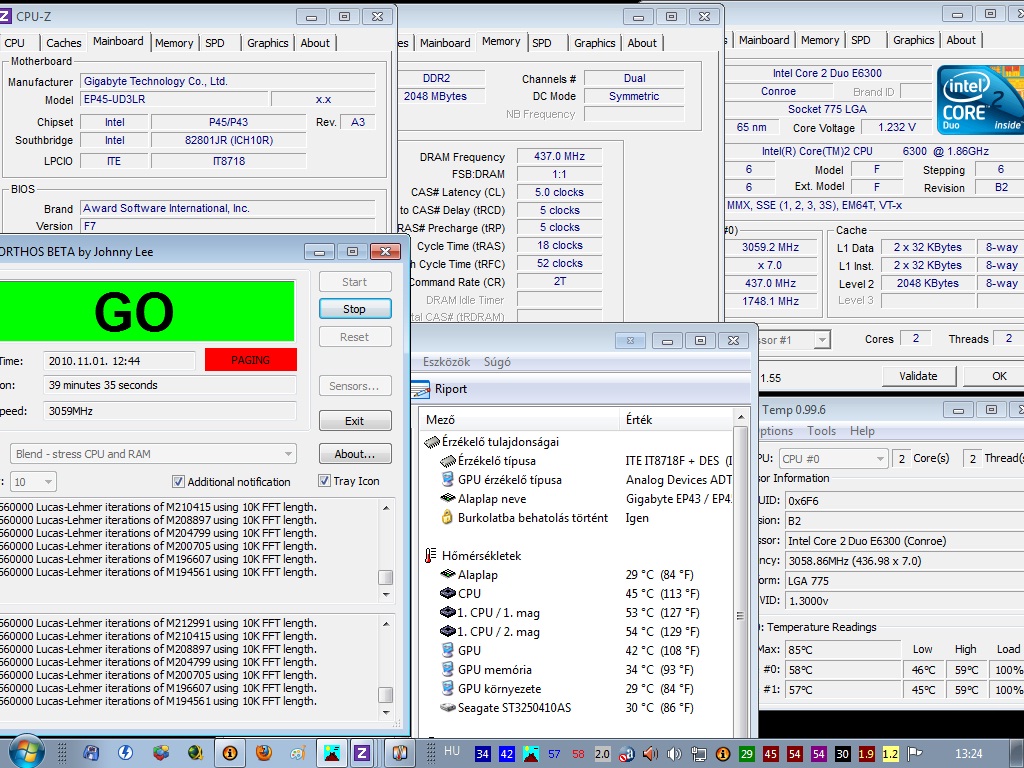Click the Model field EP45-UD3LR
This screenshot has height=768, width=1024.
(x=174, y=99)
